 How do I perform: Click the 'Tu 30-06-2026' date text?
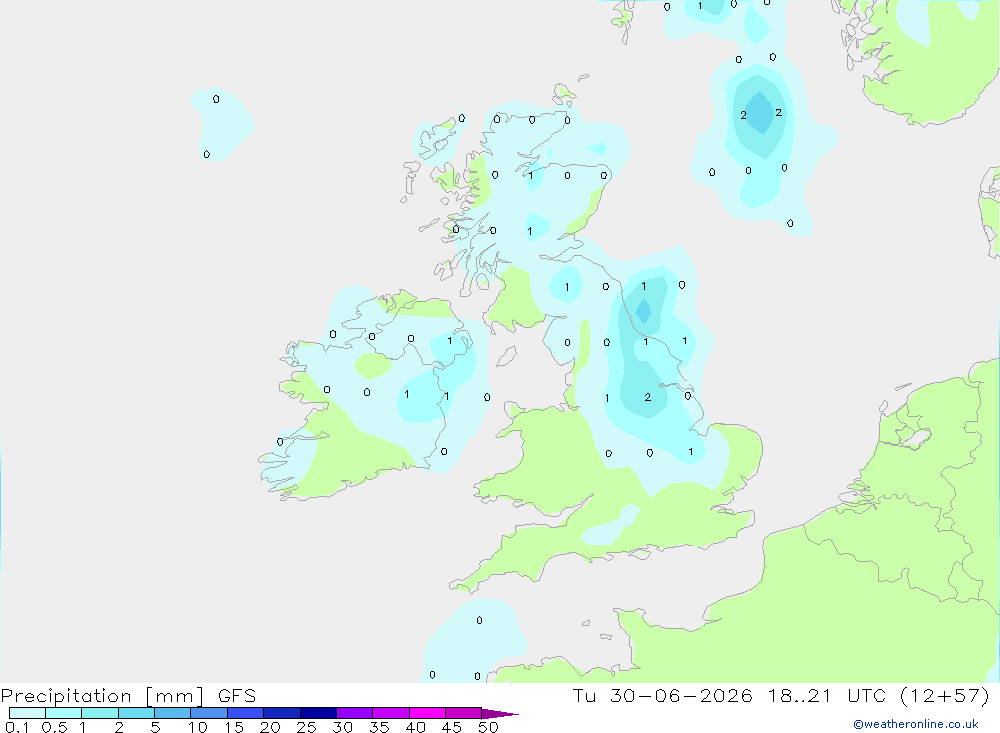pyautogui.click(x=662, y=695)
